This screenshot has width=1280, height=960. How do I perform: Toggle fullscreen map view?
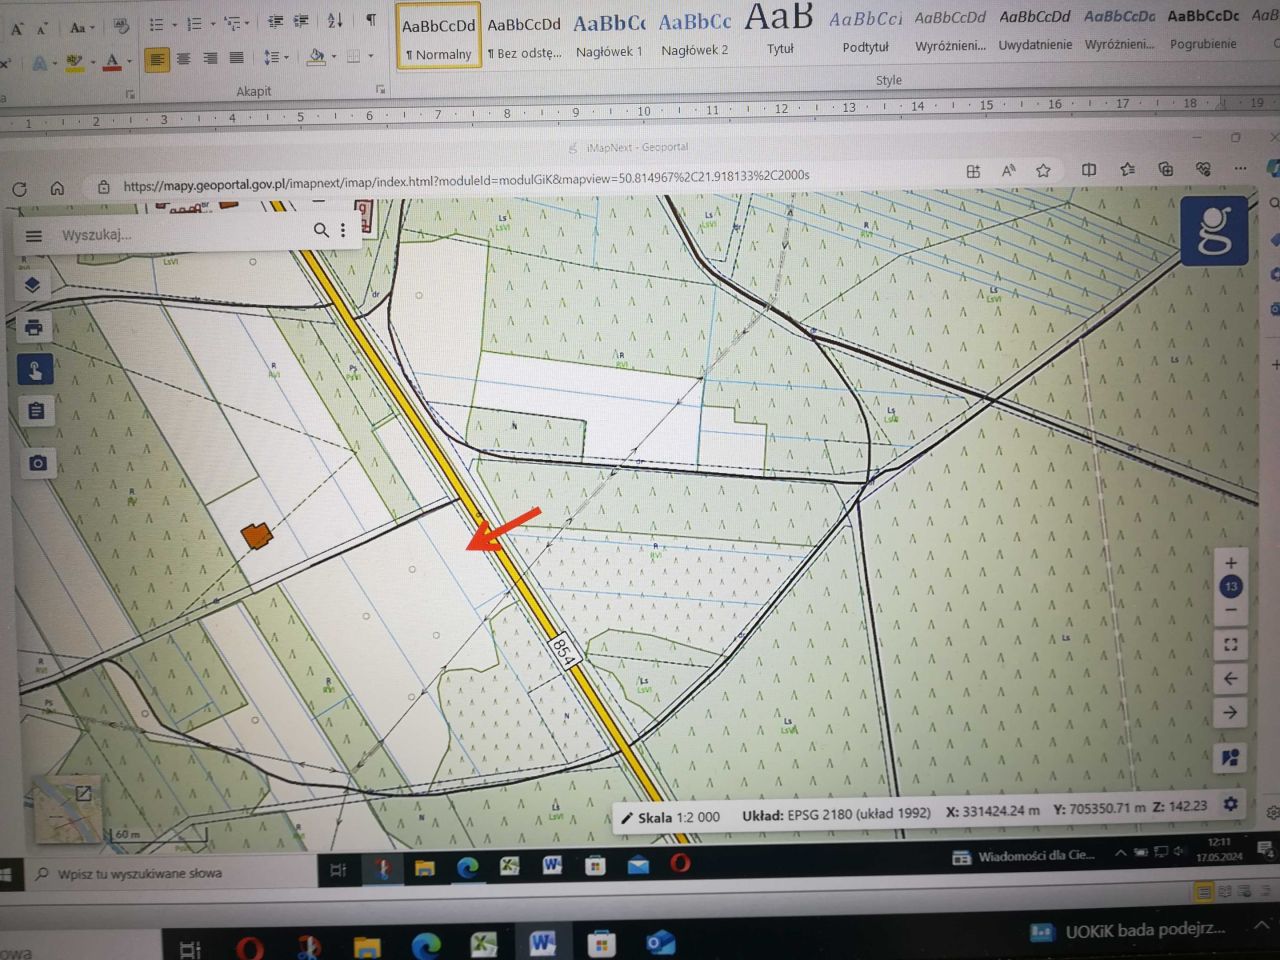(1230, 644)
